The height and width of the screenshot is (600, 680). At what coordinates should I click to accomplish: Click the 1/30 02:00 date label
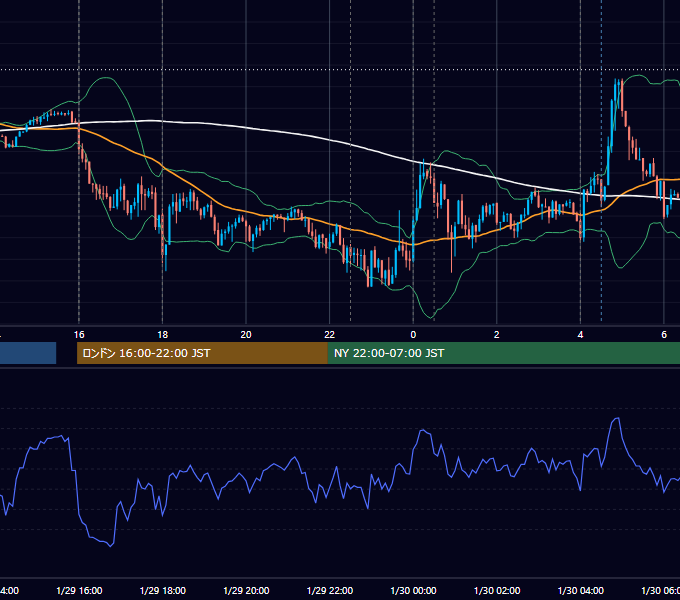coord(497,590)
